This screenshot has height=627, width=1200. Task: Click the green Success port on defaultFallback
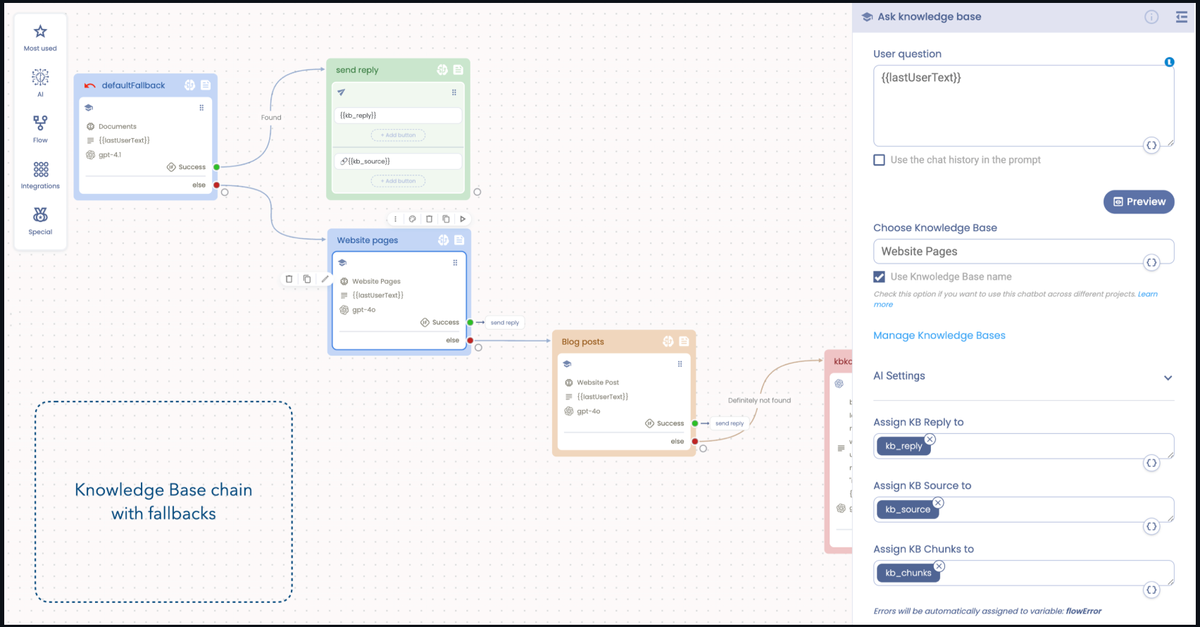click(x=217, y=167)
